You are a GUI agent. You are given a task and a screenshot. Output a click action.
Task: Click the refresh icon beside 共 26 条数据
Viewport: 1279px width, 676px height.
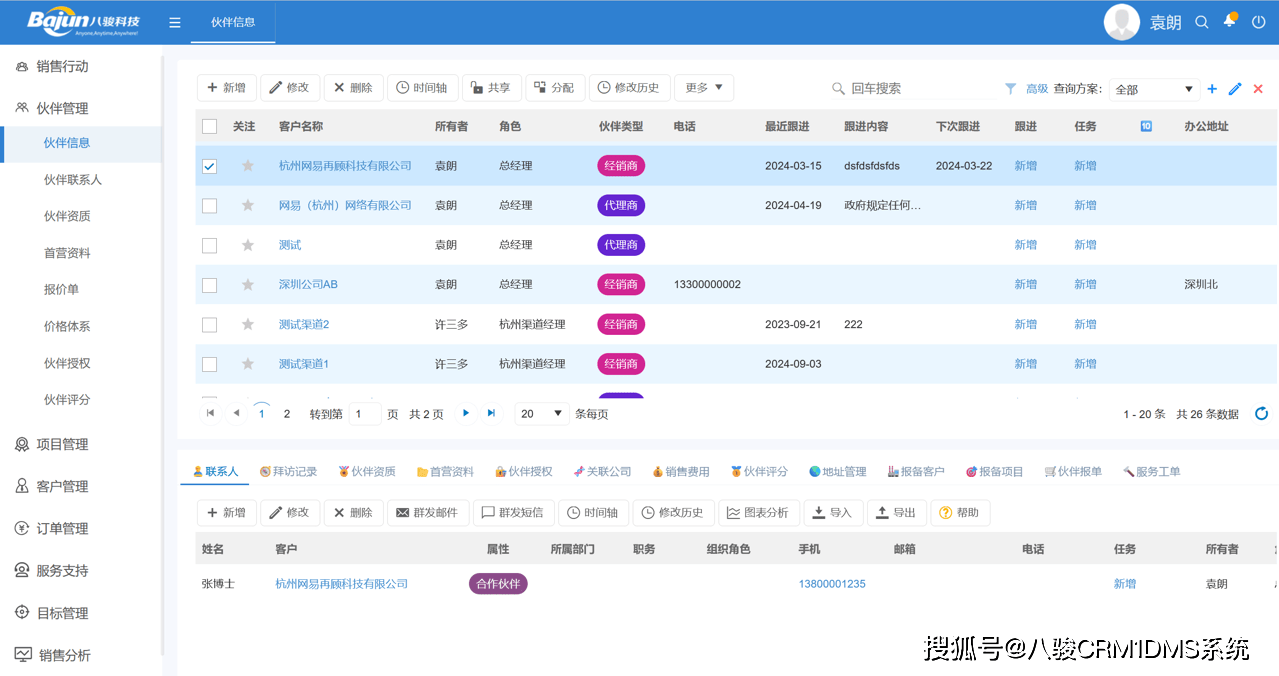(1261, 414)
